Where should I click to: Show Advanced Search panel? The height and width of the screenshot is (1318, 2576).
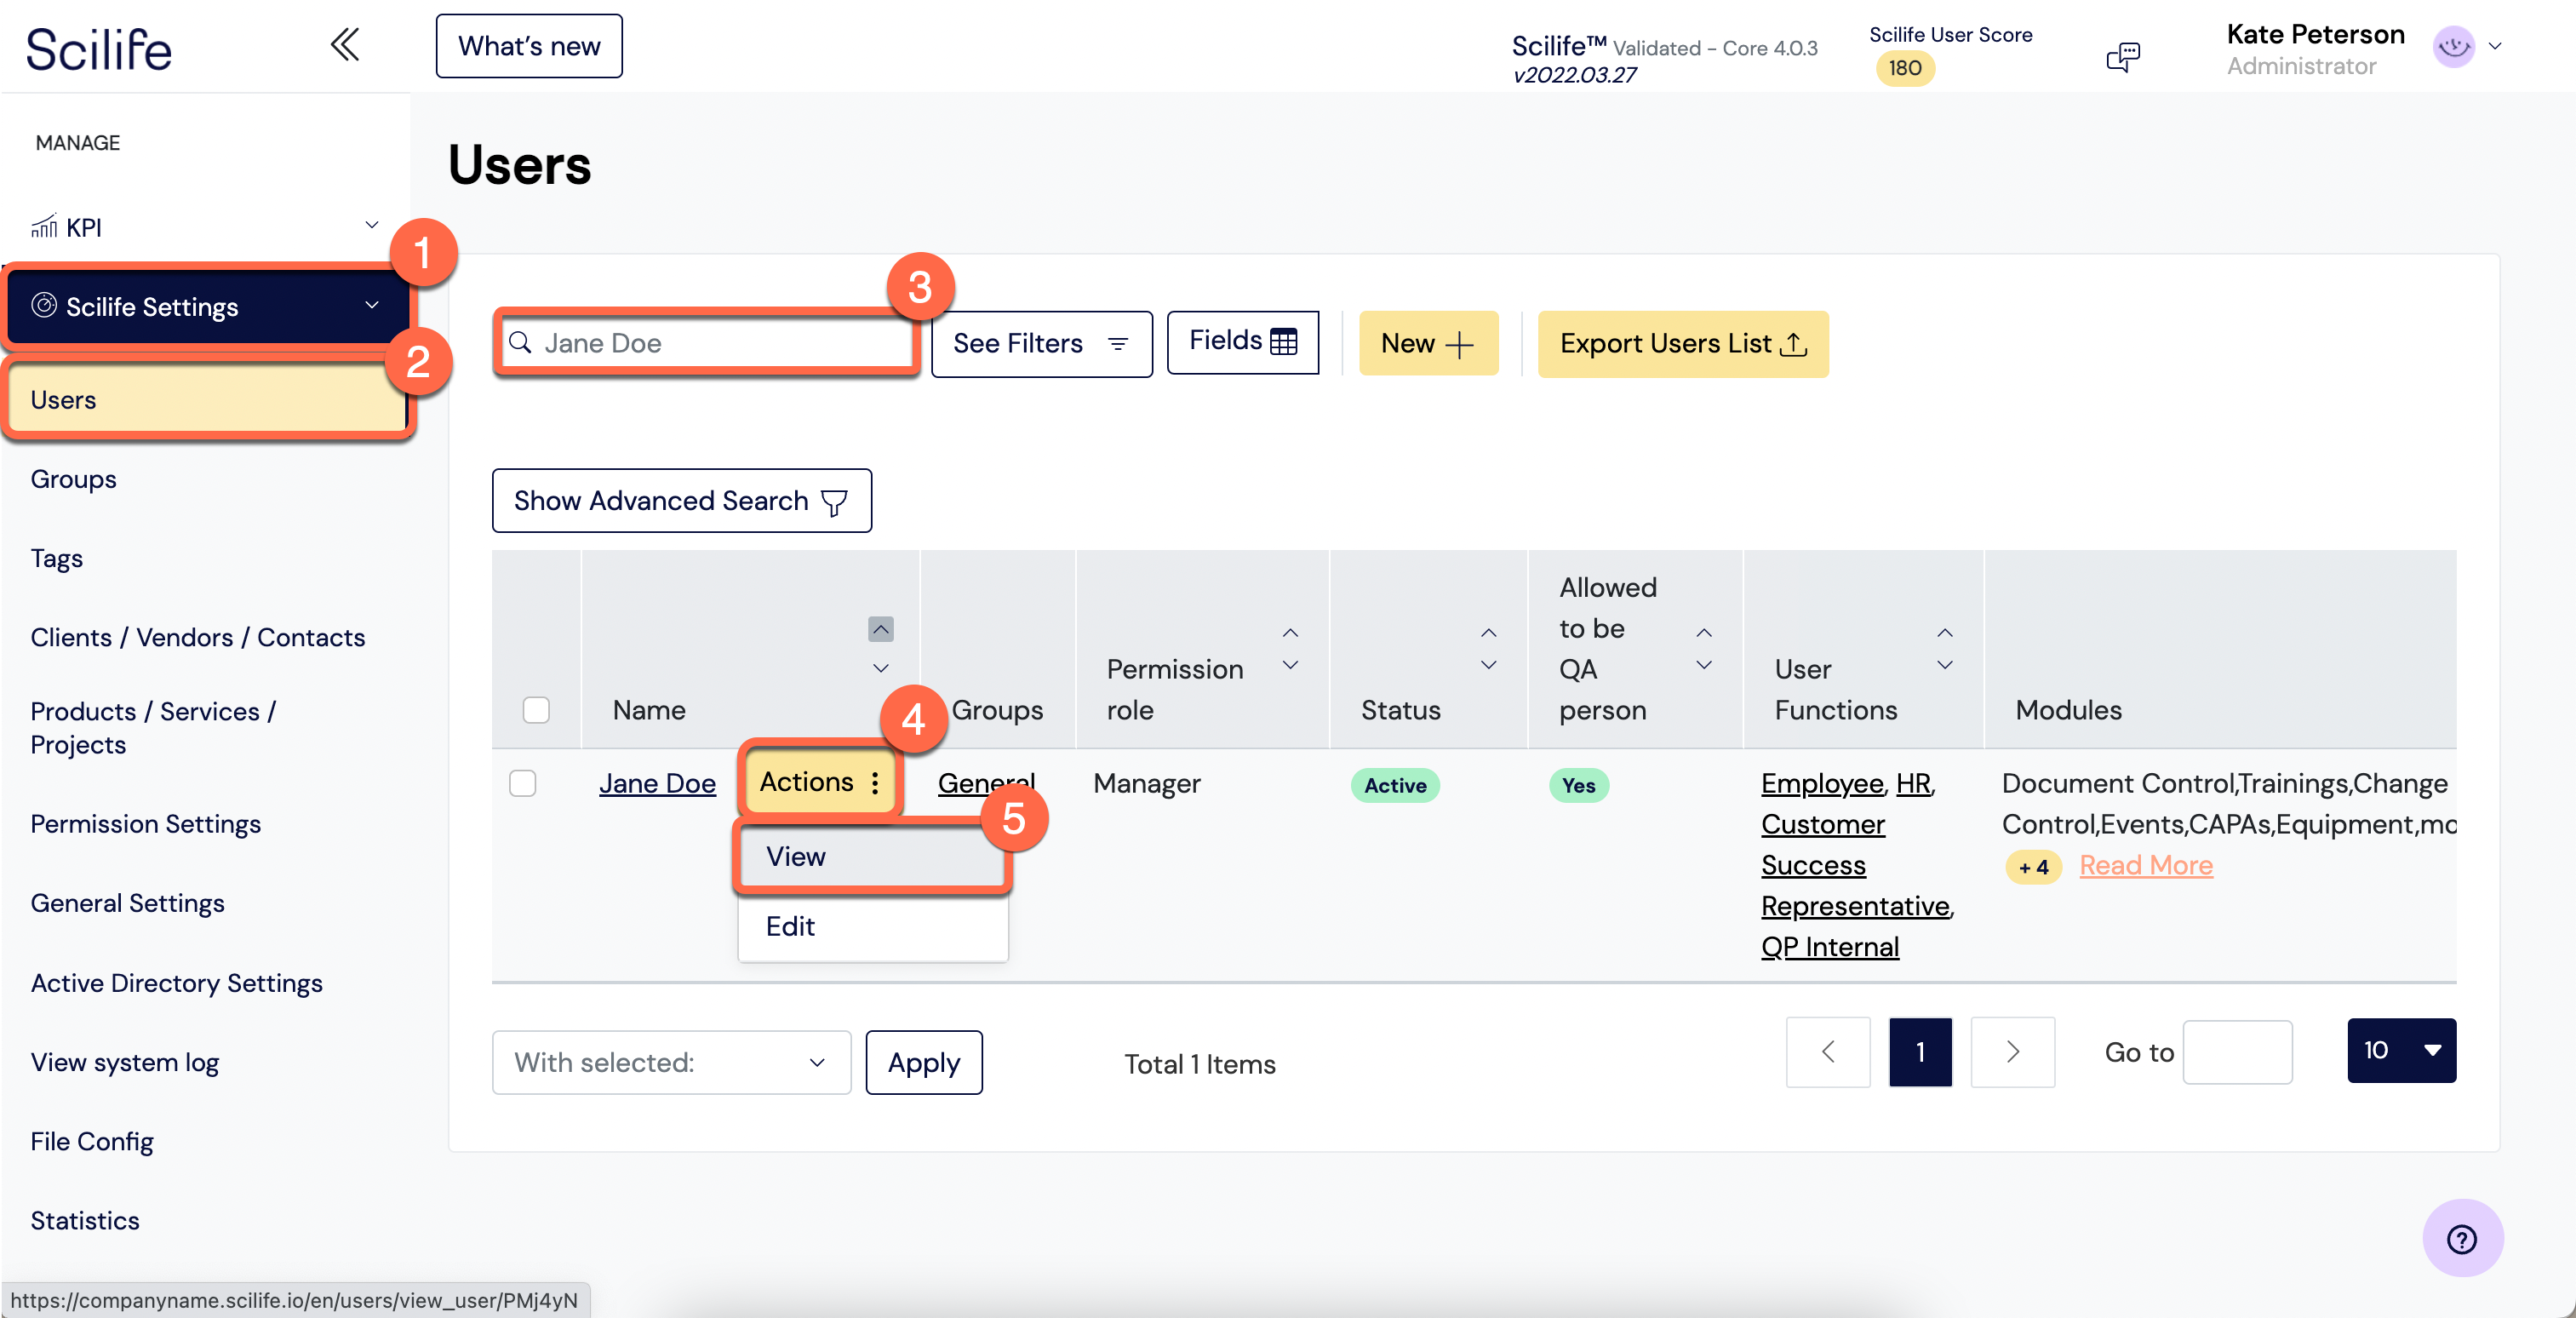coord(681,500)
